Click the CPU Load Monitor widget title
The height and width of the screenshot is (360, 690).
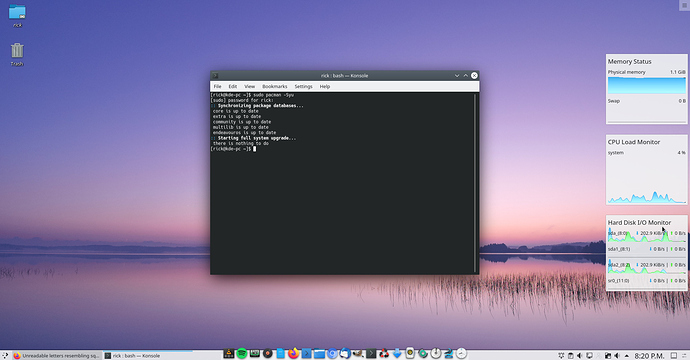[634, 142]
